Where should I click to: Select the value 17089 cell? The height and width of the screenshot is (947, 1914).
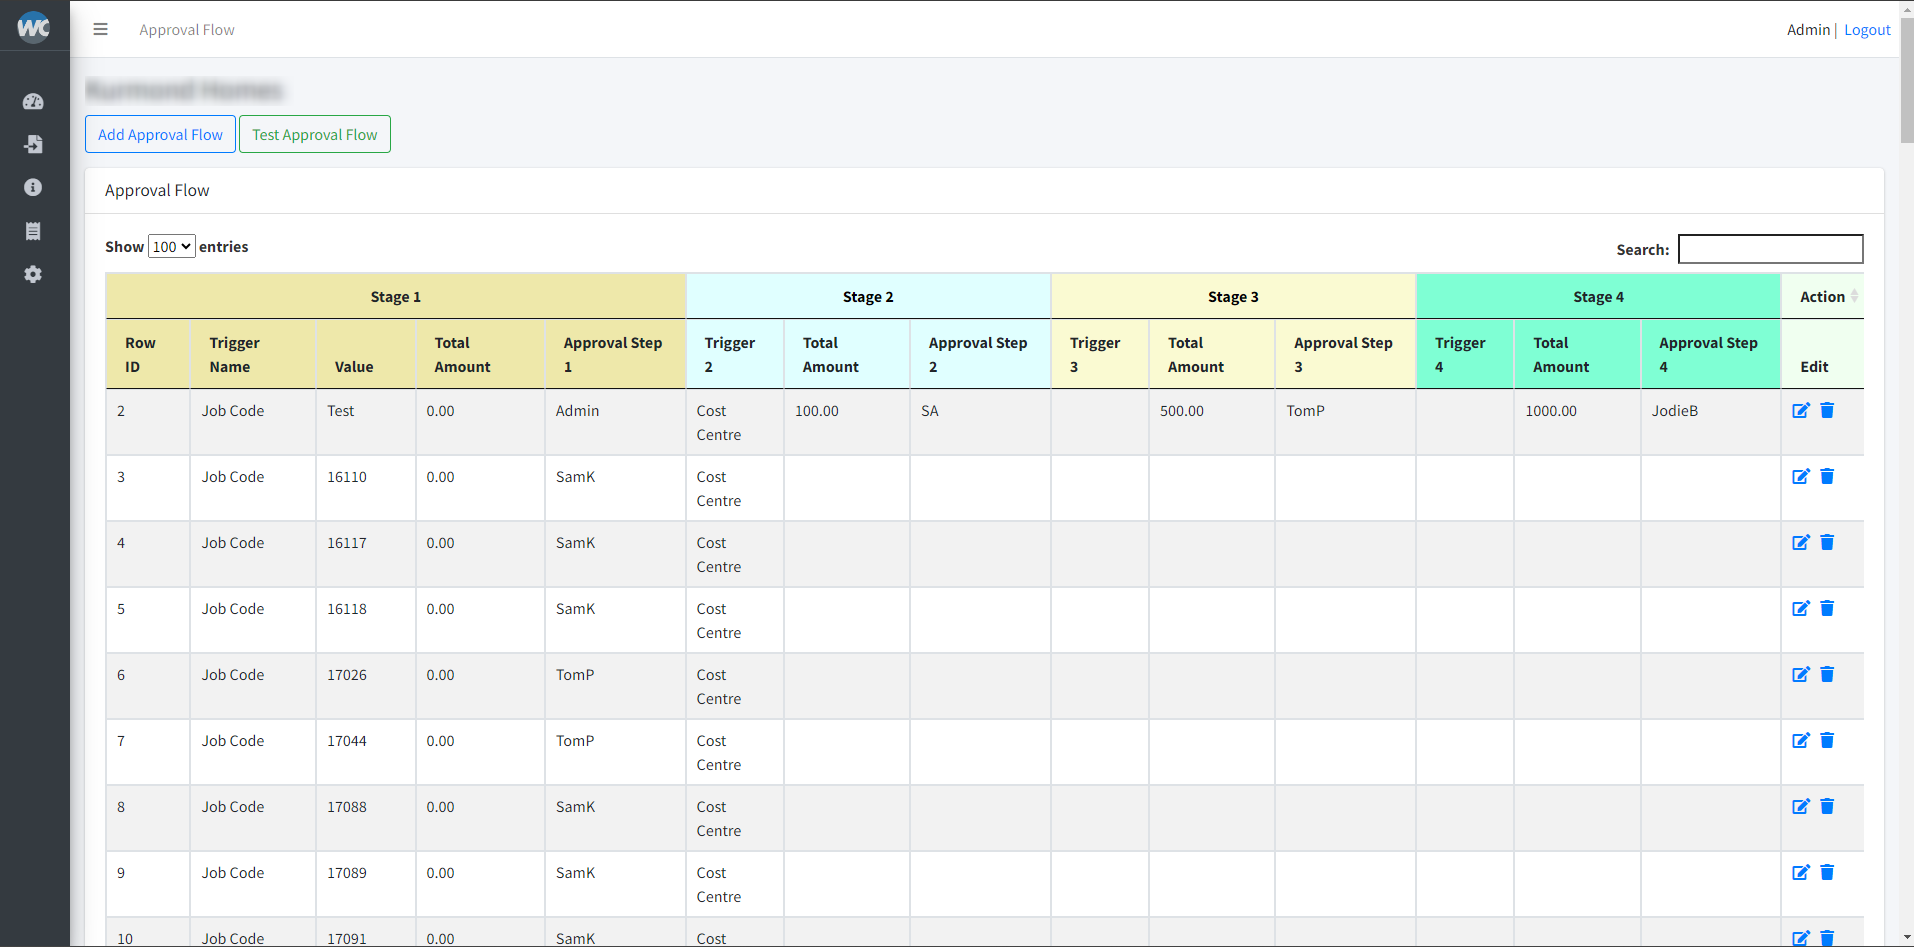pyautogui.click(x=366, y=884)
